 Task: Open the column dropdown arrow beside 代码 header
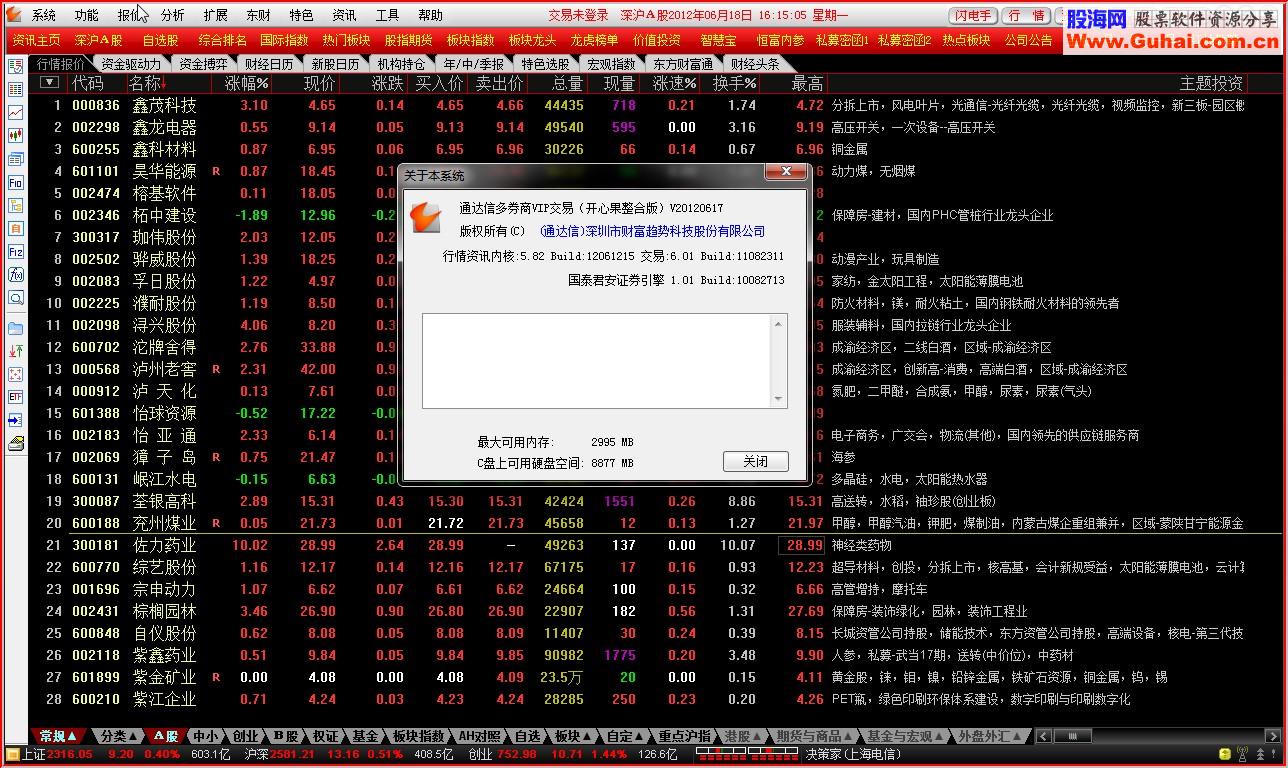point(49,83)
